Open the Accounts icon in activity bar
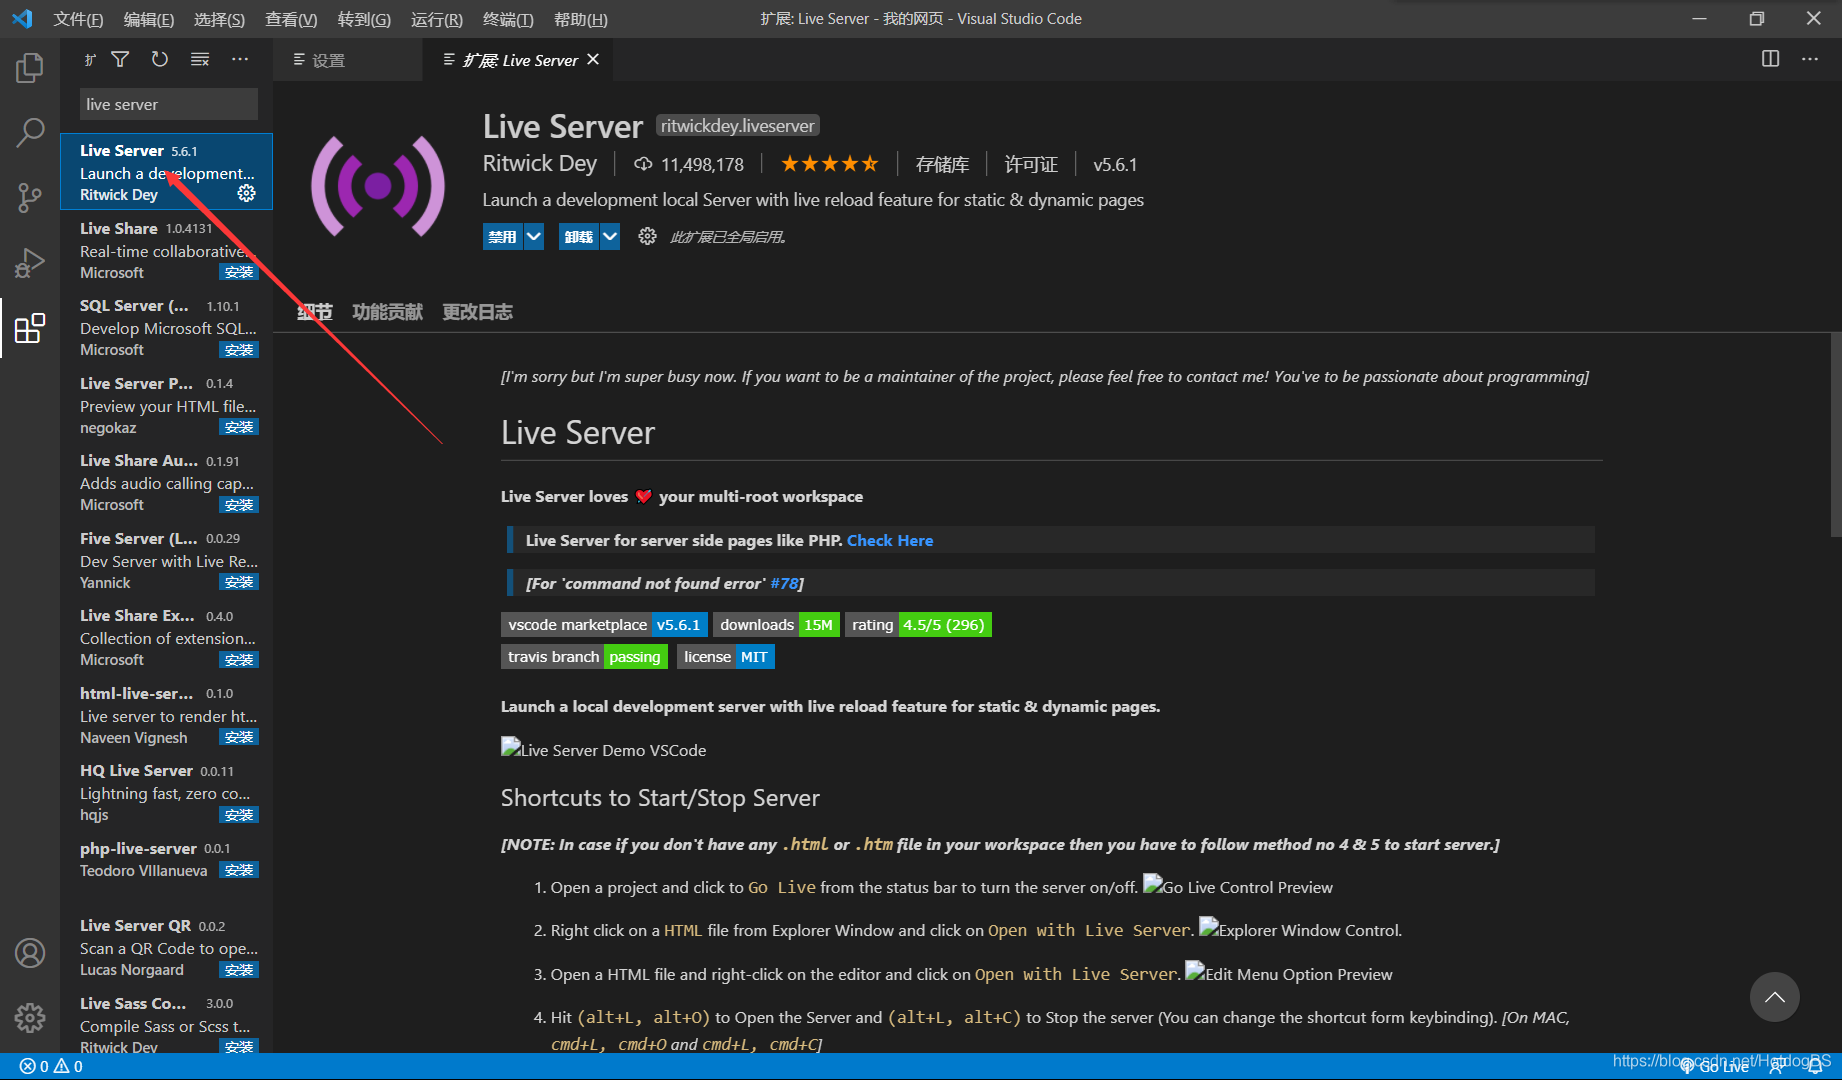The width and height of the screenshot is (1842, 1080). click(30, 953)
